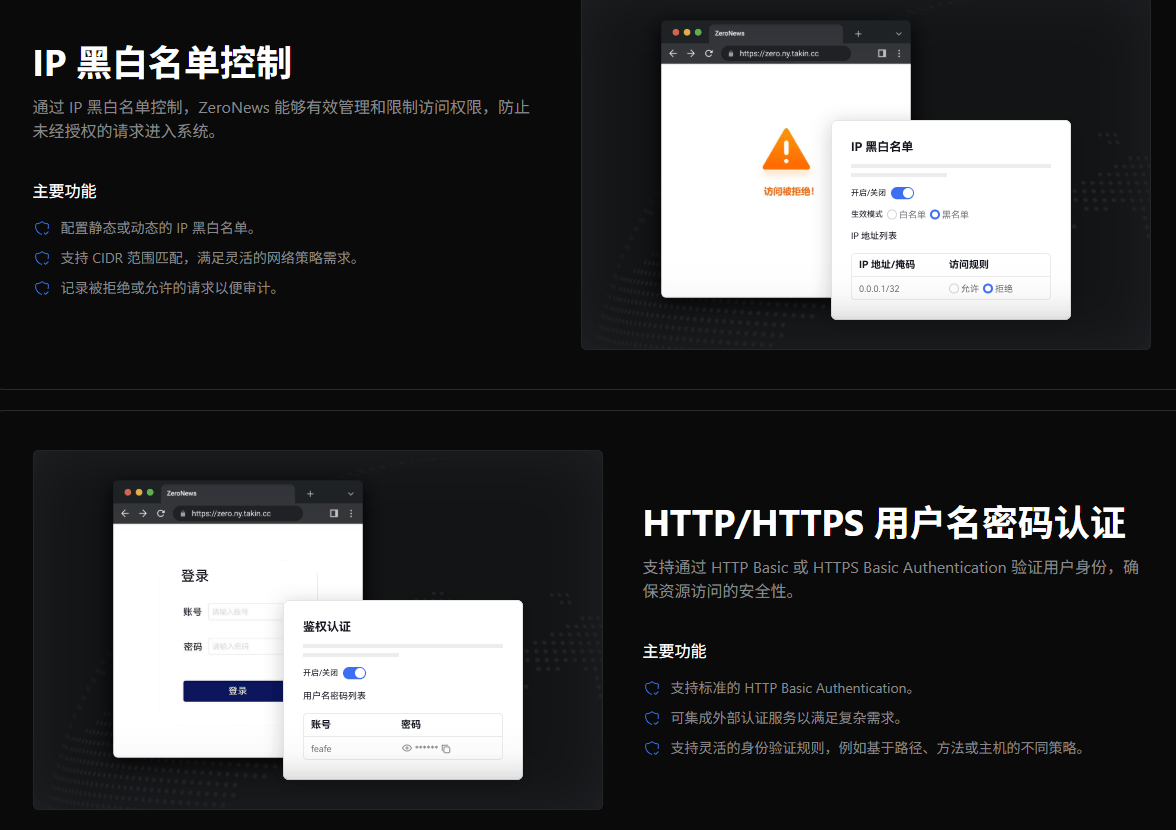This screenshot has height=830, width=1176.
Task: Click the padlock icon in the address bar
Action: tap(731, 53)
